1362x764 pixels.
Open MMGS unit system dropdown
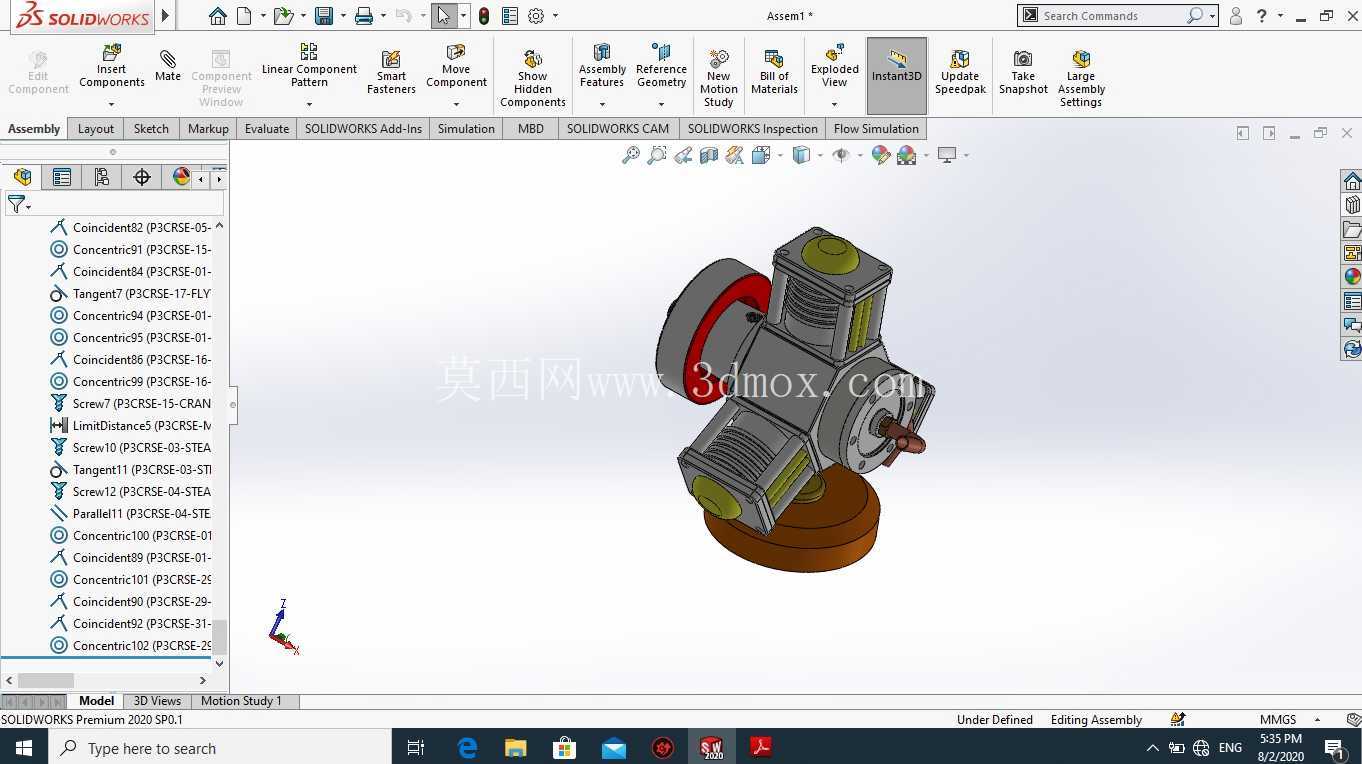click(1316, 720)
